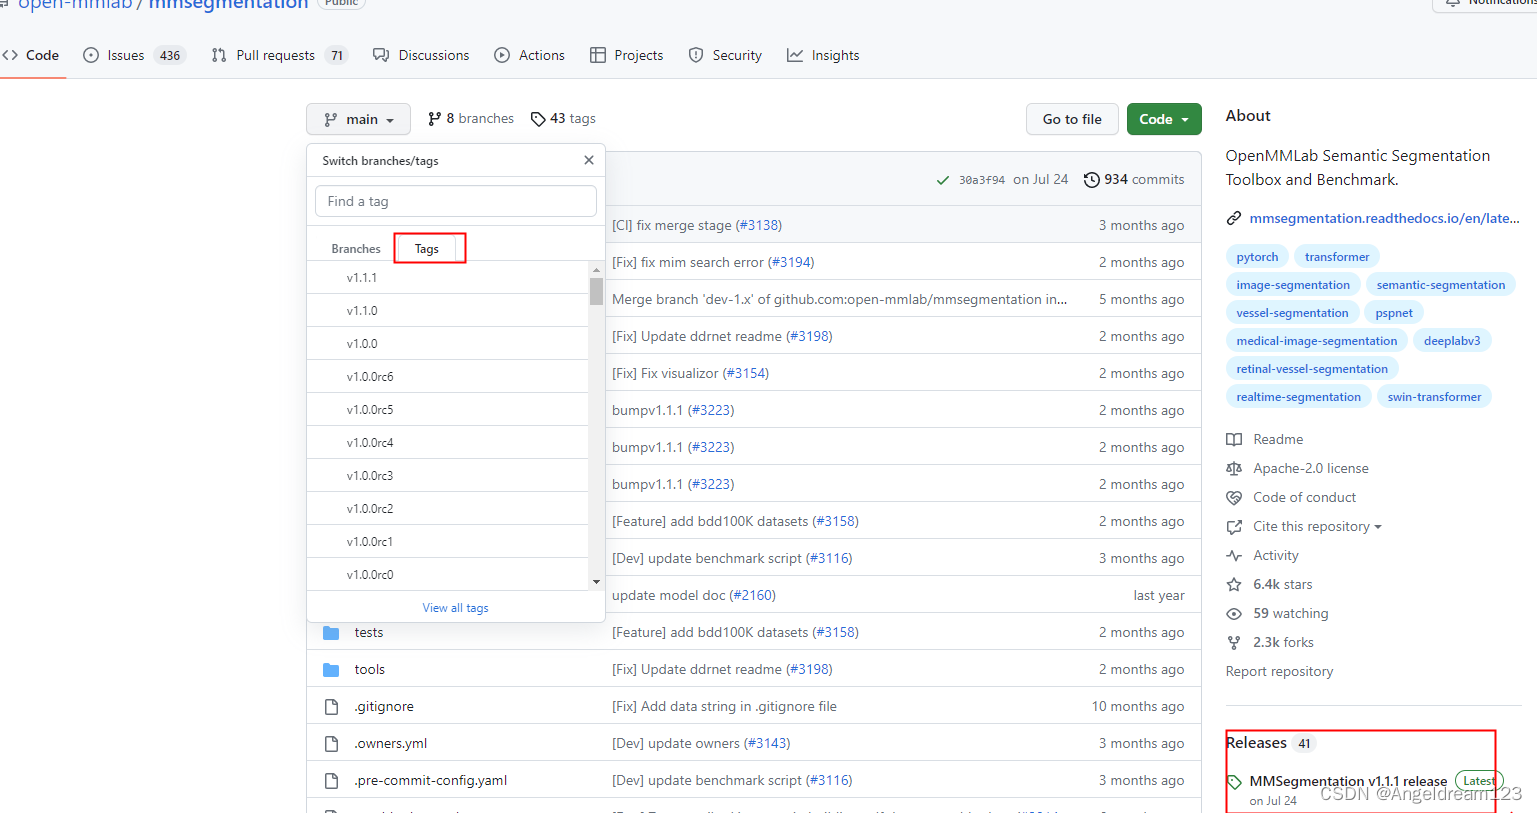
Task: Switch to the Tags tab in popup
Action: coord(427,248)
